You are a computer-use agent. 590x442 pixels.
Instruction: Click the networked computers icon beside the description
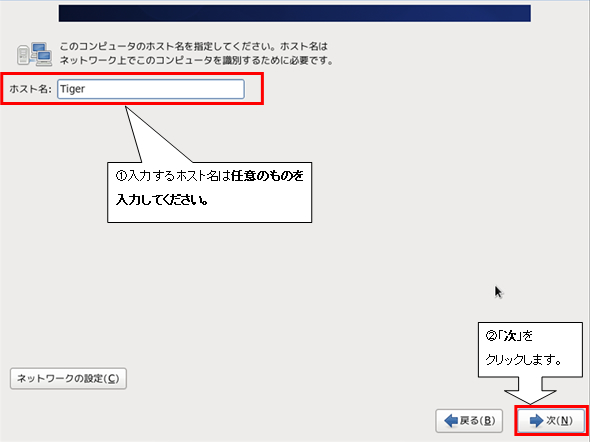35,55
